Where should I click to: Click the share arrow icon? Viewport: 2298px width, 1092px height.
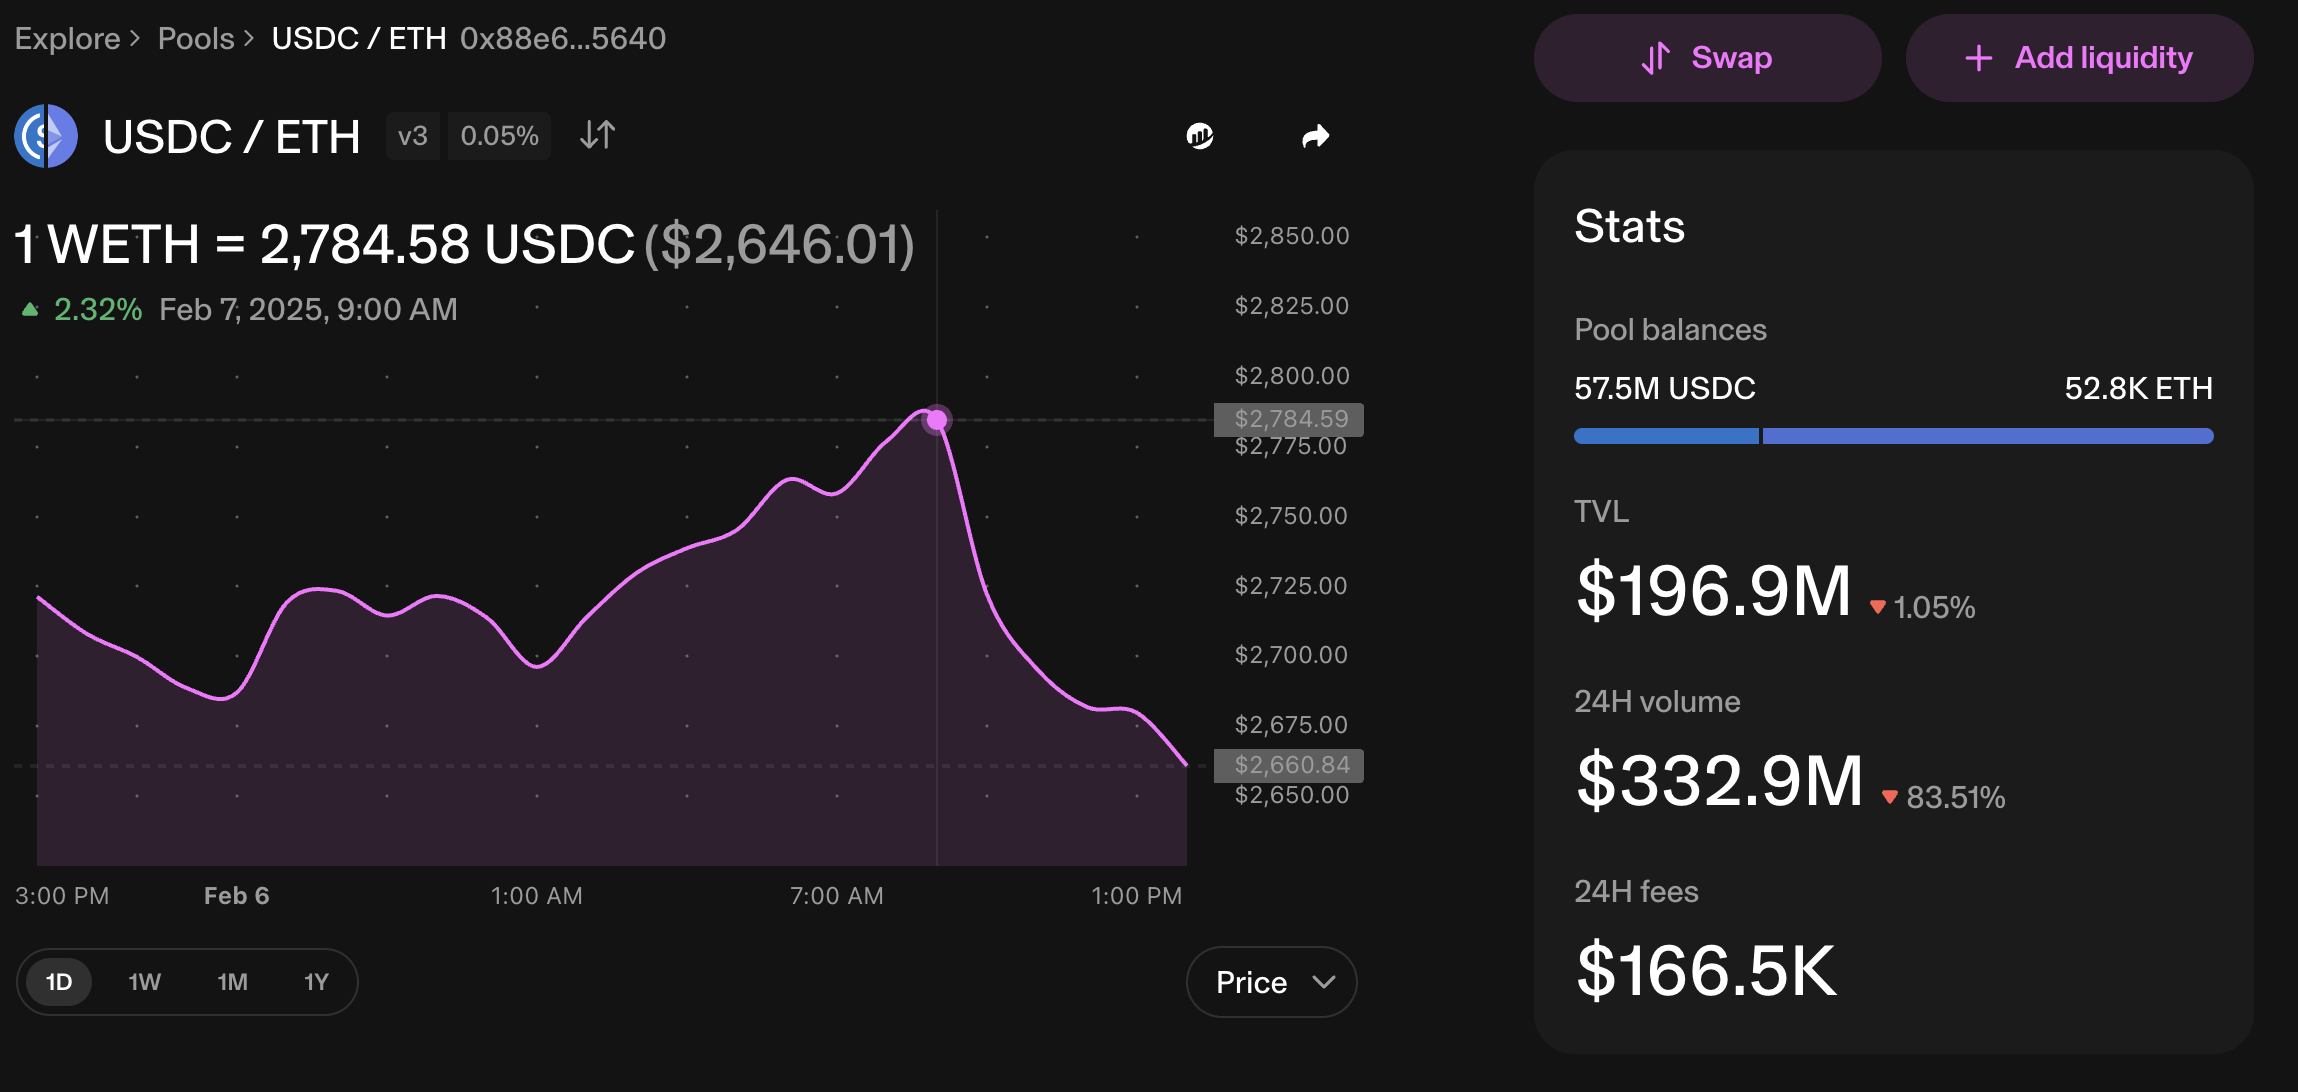[x=1316, y=136]
